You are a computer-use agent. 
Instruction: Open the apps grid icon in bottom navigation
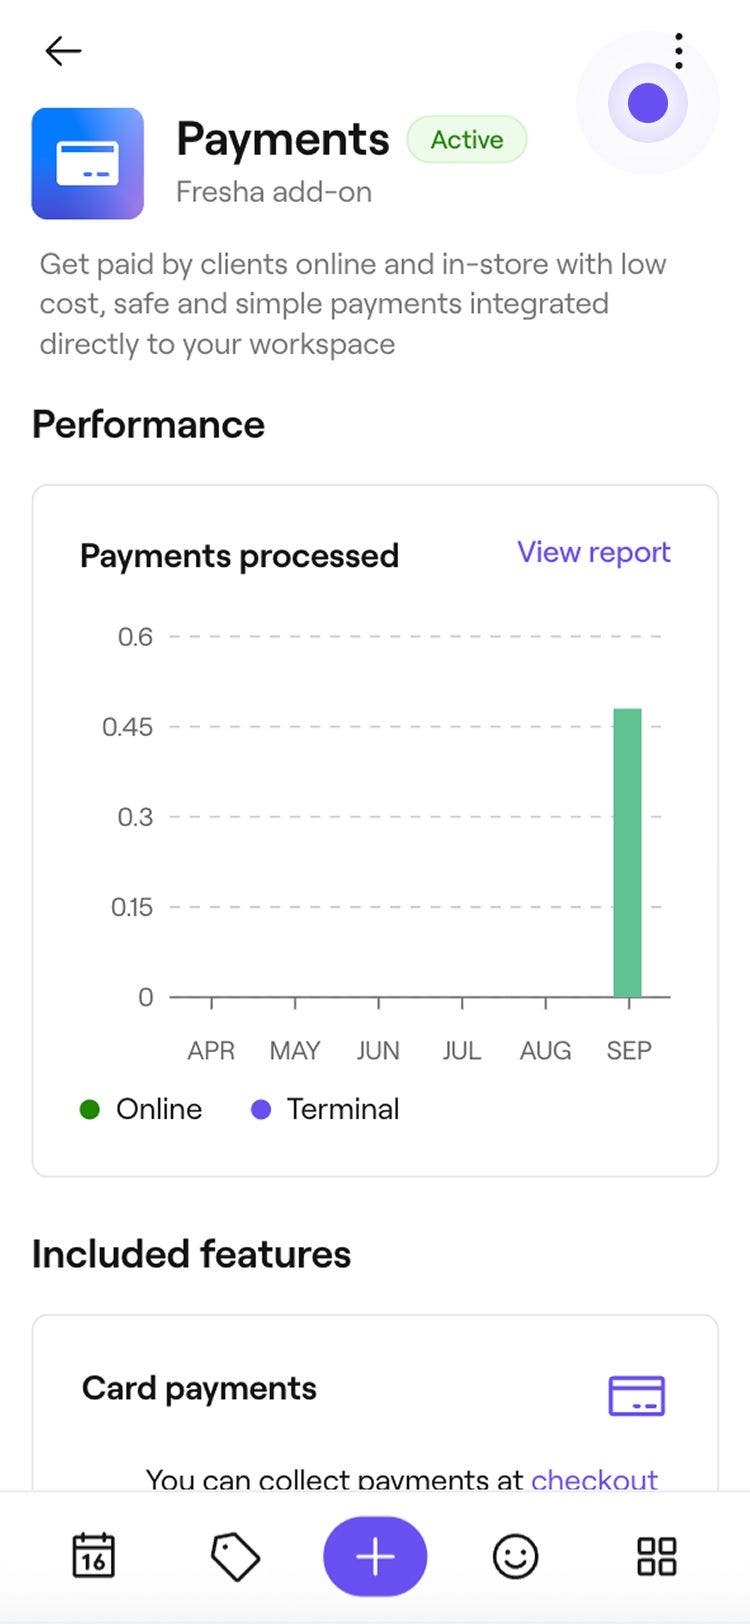pos(656,1555)
